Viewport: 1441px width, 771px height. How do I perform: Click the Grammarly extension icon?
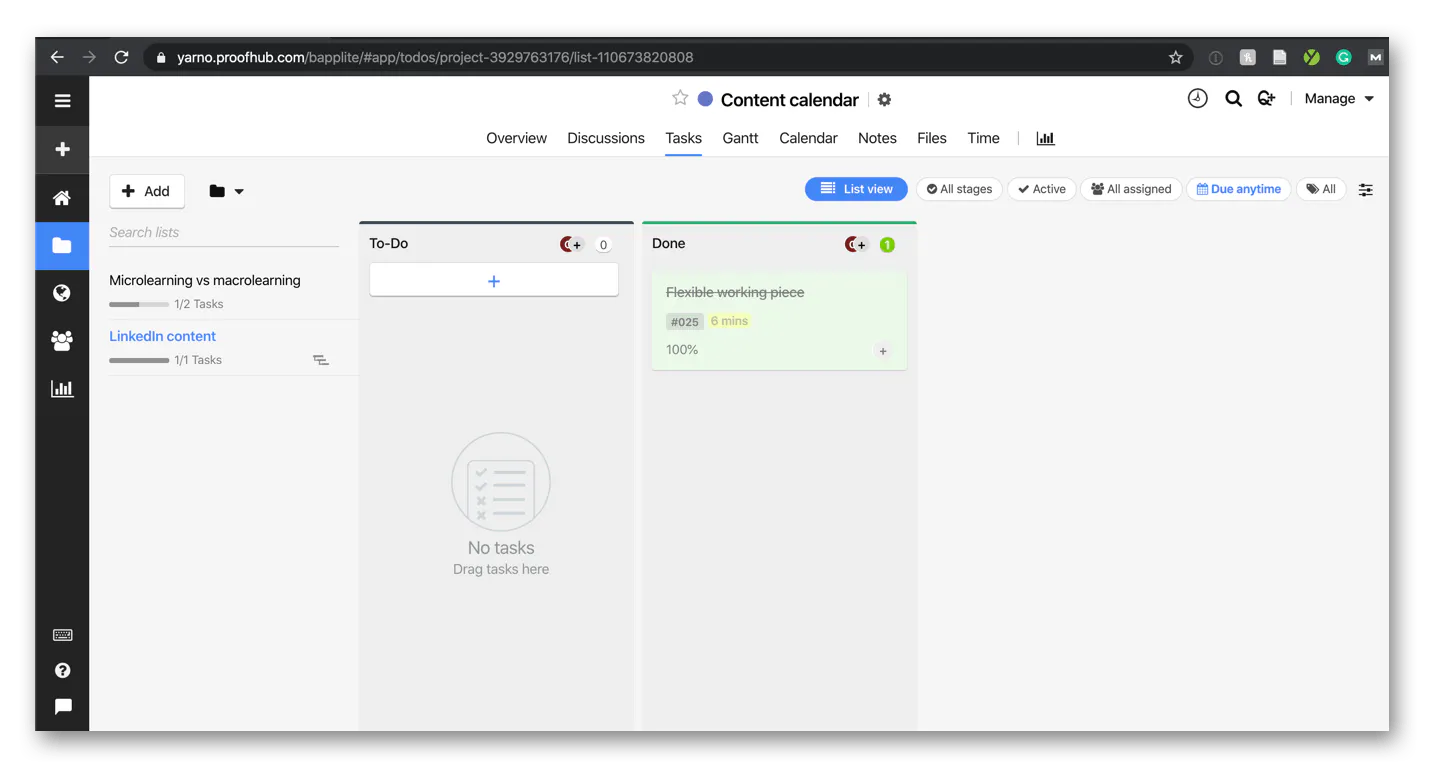pyautogui.click(x=1343, y=57)
